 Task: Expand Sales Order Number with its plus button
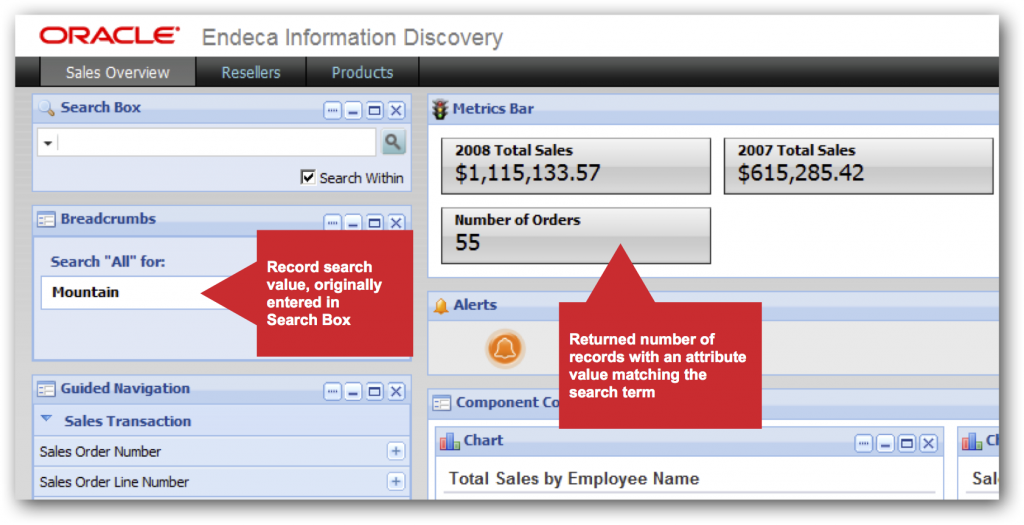coord(395,451)
